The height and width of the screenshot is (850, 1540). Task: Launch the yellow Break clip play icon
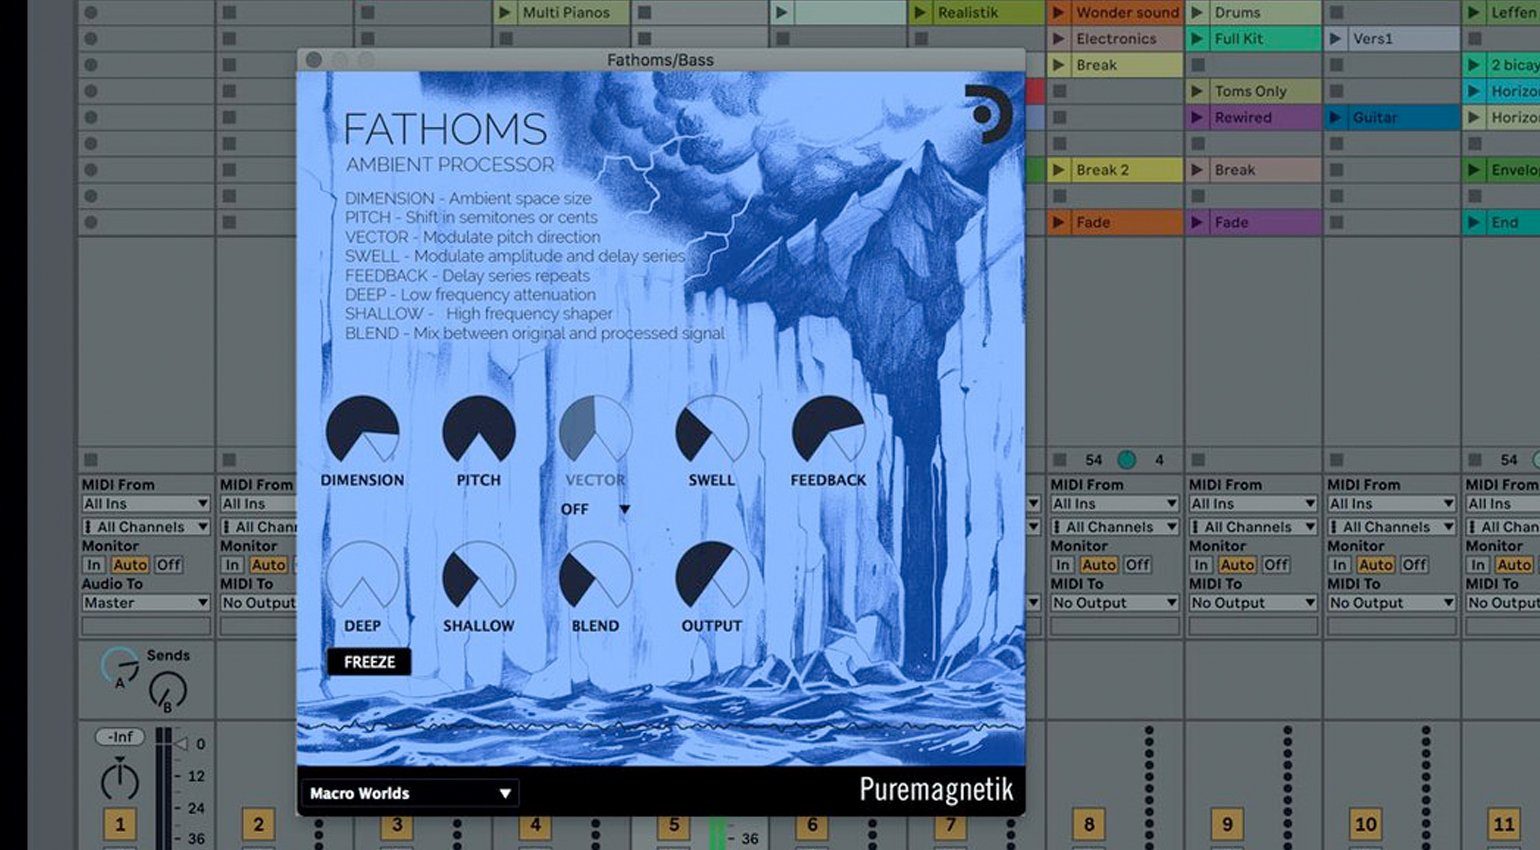pyautogui.click(x=1058, y=64)
